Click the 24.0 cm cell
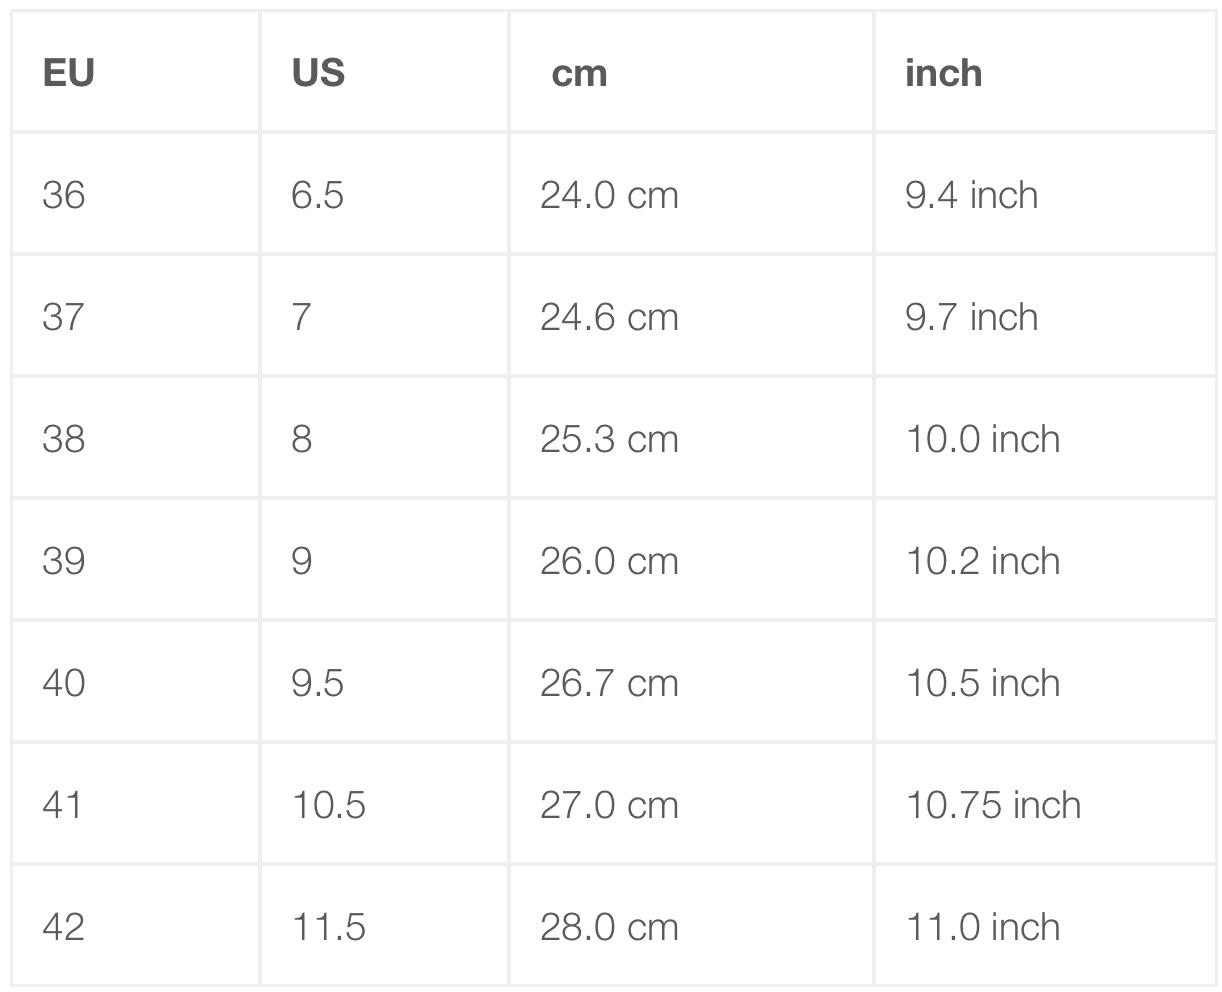This screenshot has width=1222, height=992. [x=609, y=195]
